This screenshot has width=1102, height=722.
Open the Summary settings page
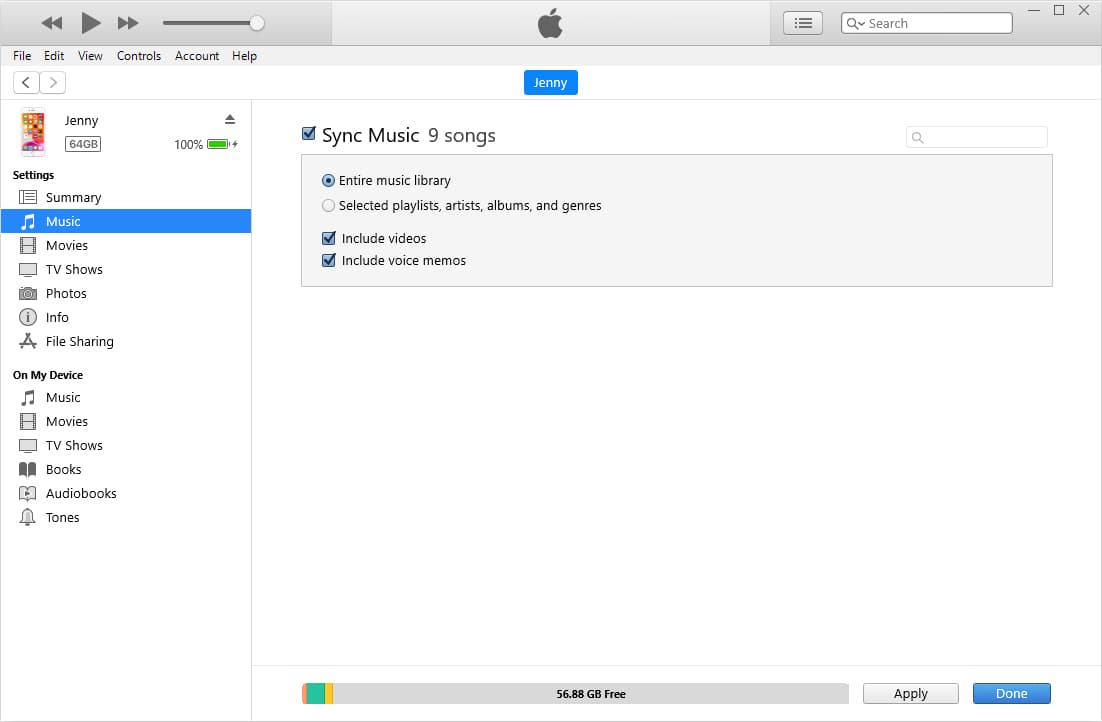75,197
